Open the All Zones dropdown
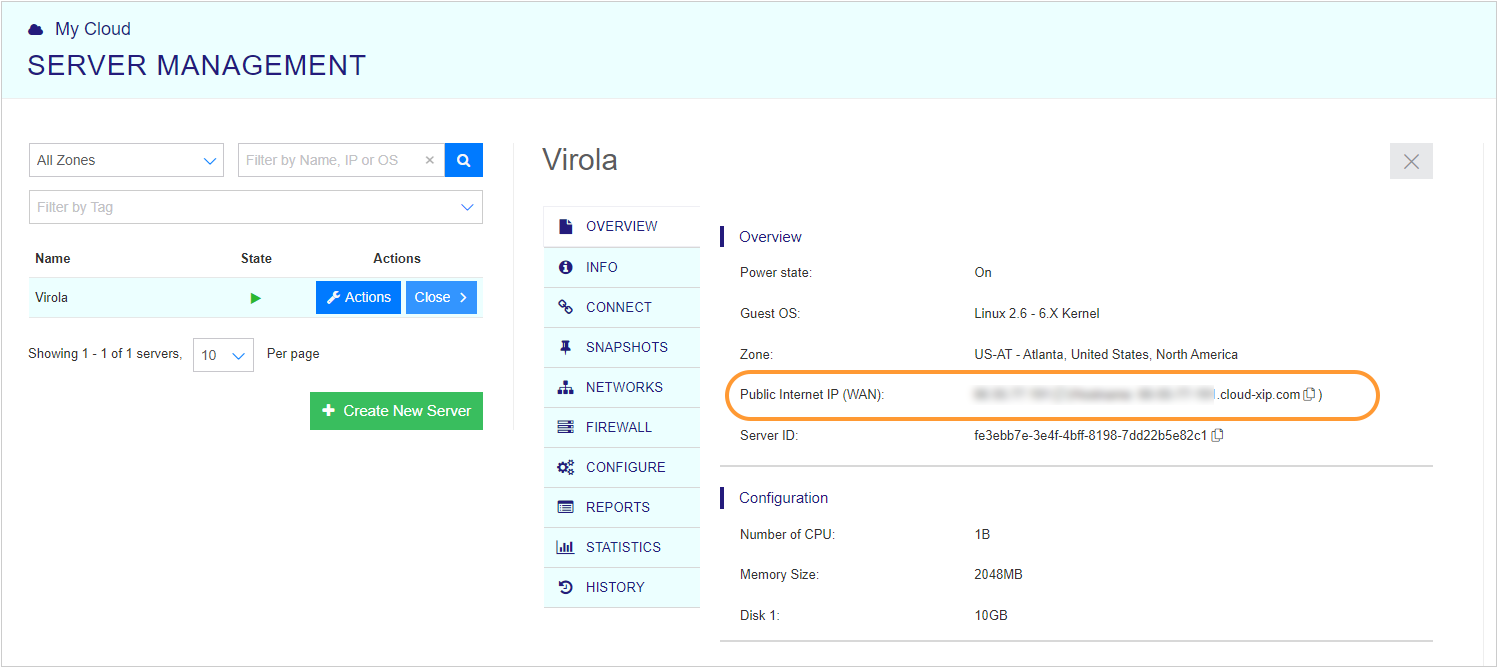1498x668 pixels. pos(126,160)
